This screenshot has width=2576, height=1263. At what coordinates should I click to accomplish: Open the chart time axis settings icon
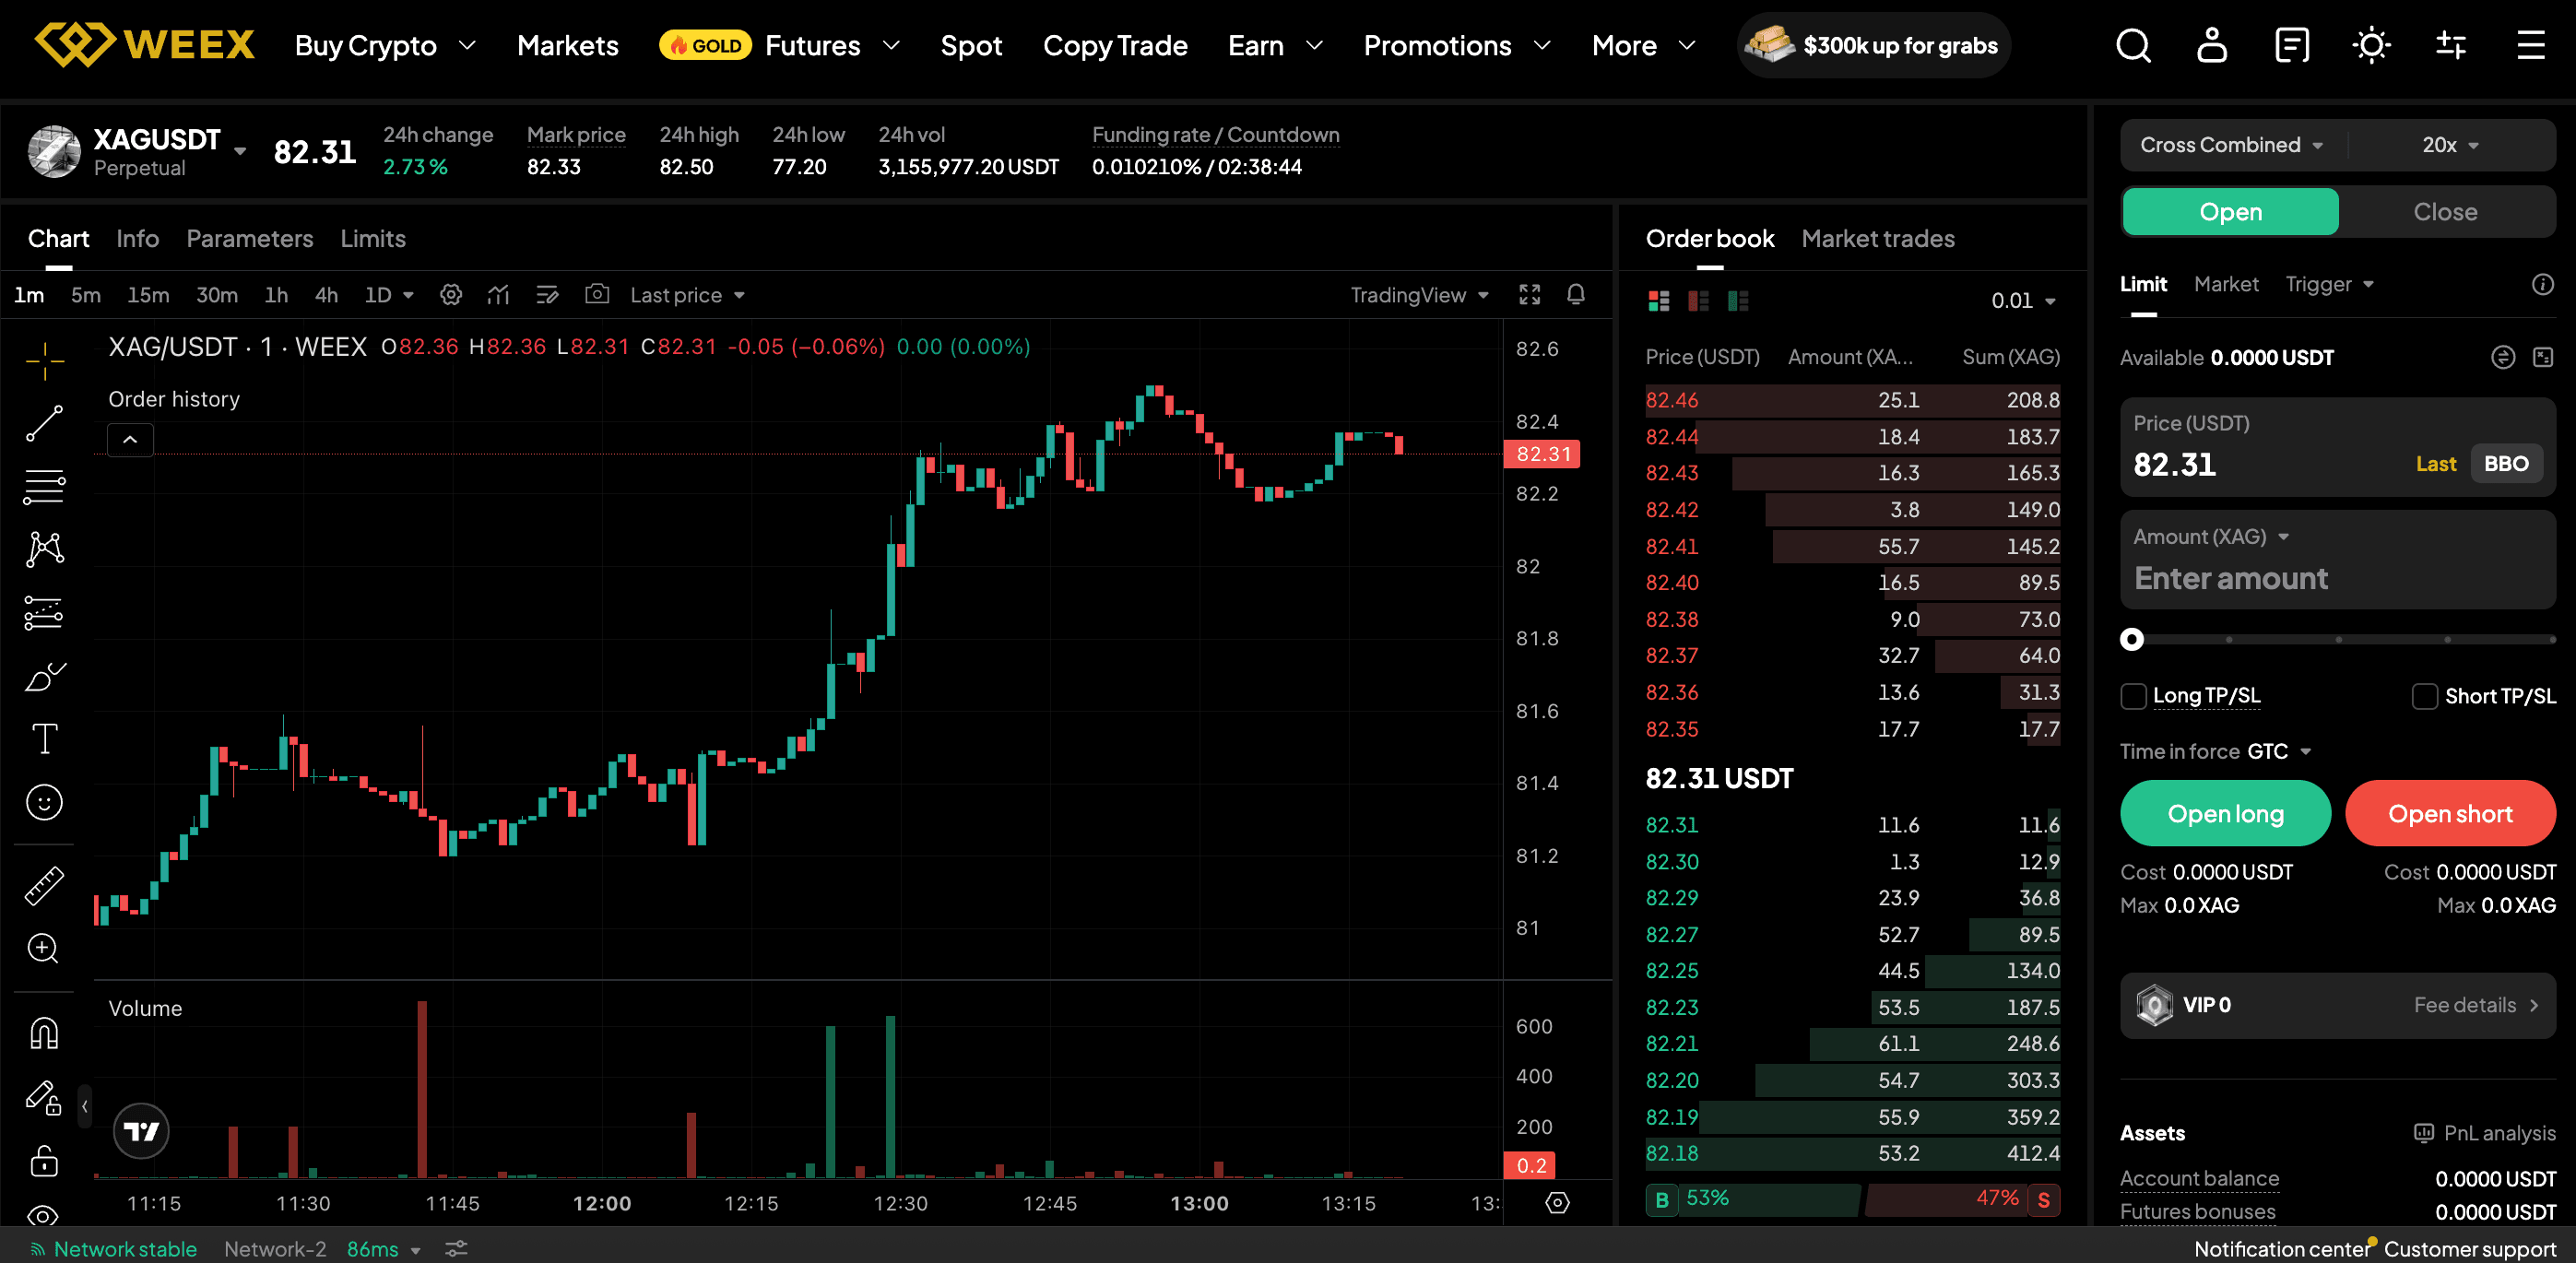coord(1557,1202)
